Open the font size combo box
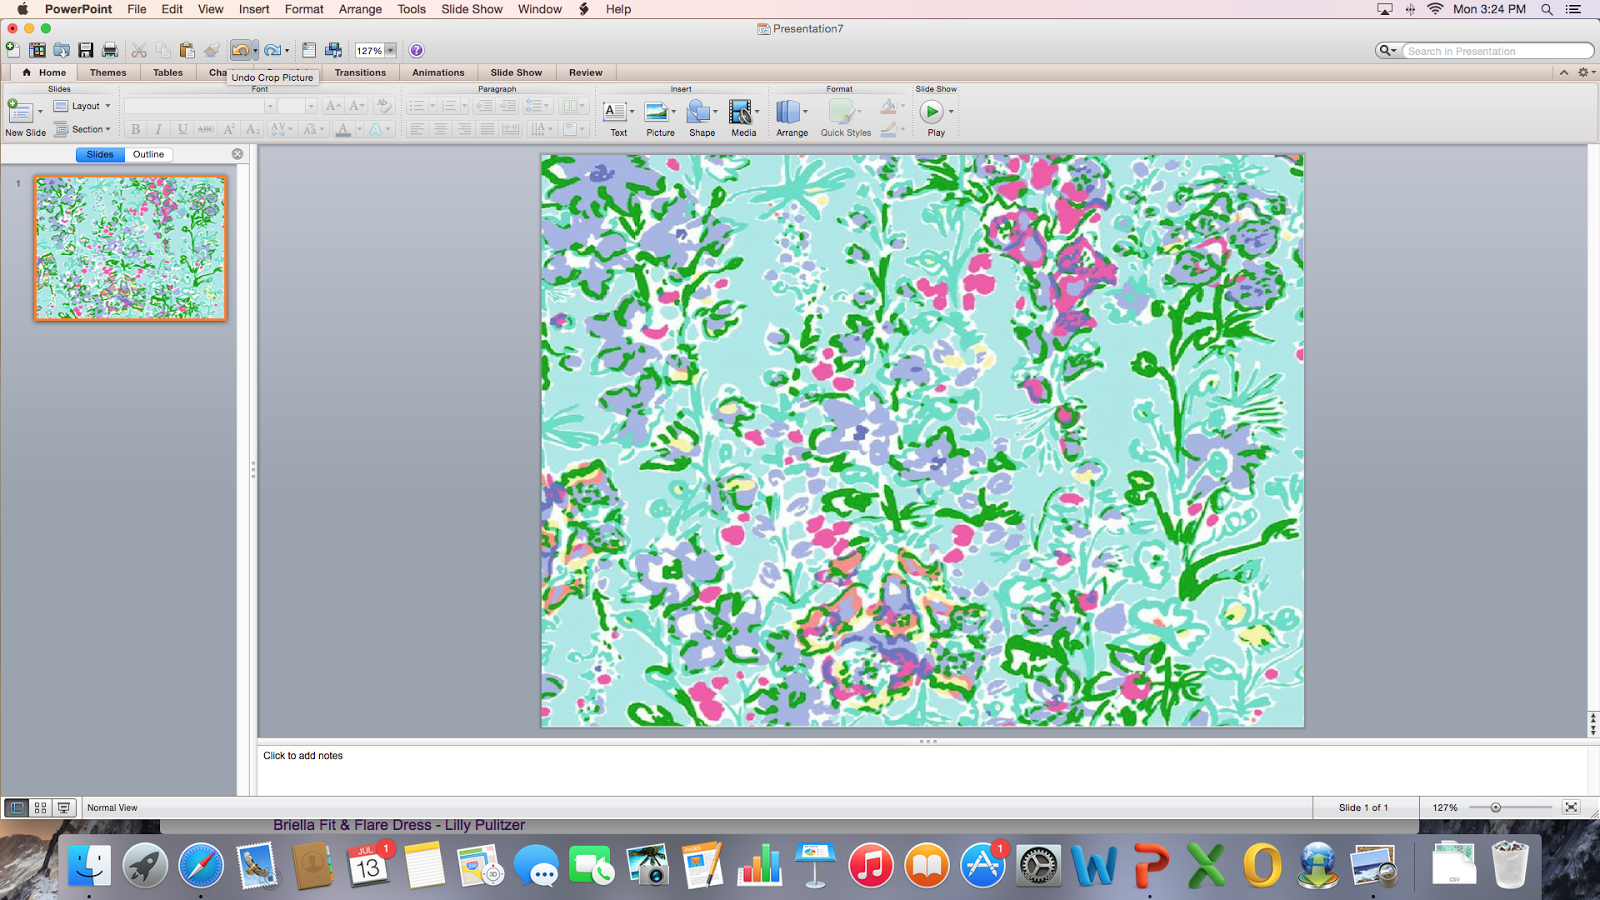 pos(297,106)
